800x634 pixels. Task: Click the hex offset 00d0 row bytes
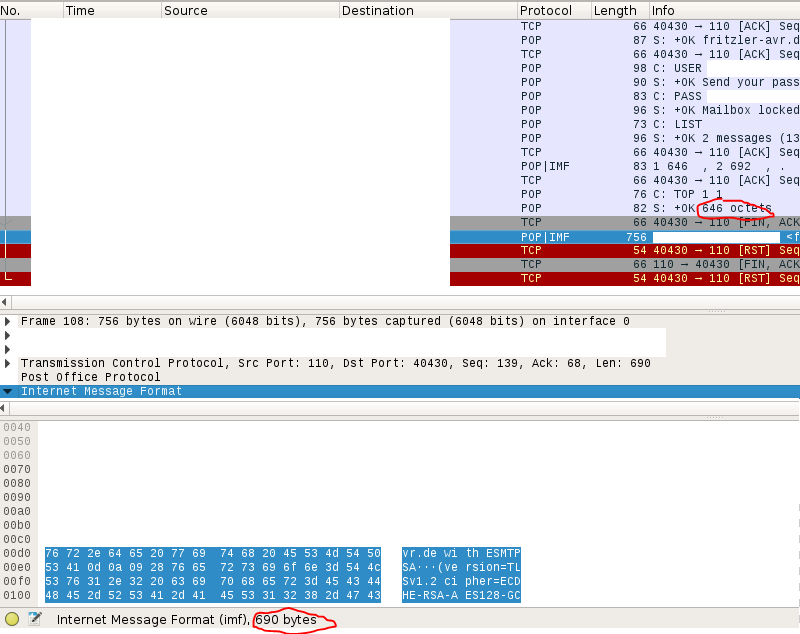point(213,553)
